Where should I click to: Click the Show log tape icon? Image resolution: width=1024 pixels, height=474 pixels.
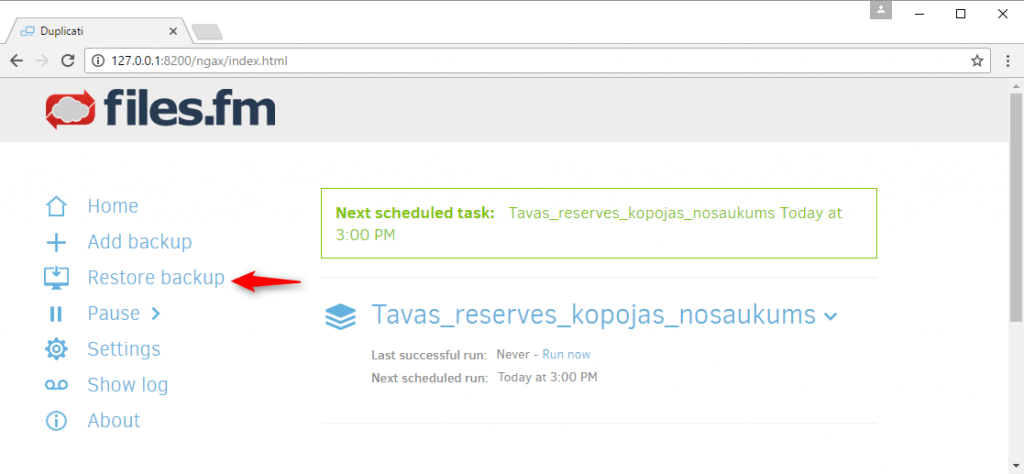pyautogui.click(x=56, y=385)
